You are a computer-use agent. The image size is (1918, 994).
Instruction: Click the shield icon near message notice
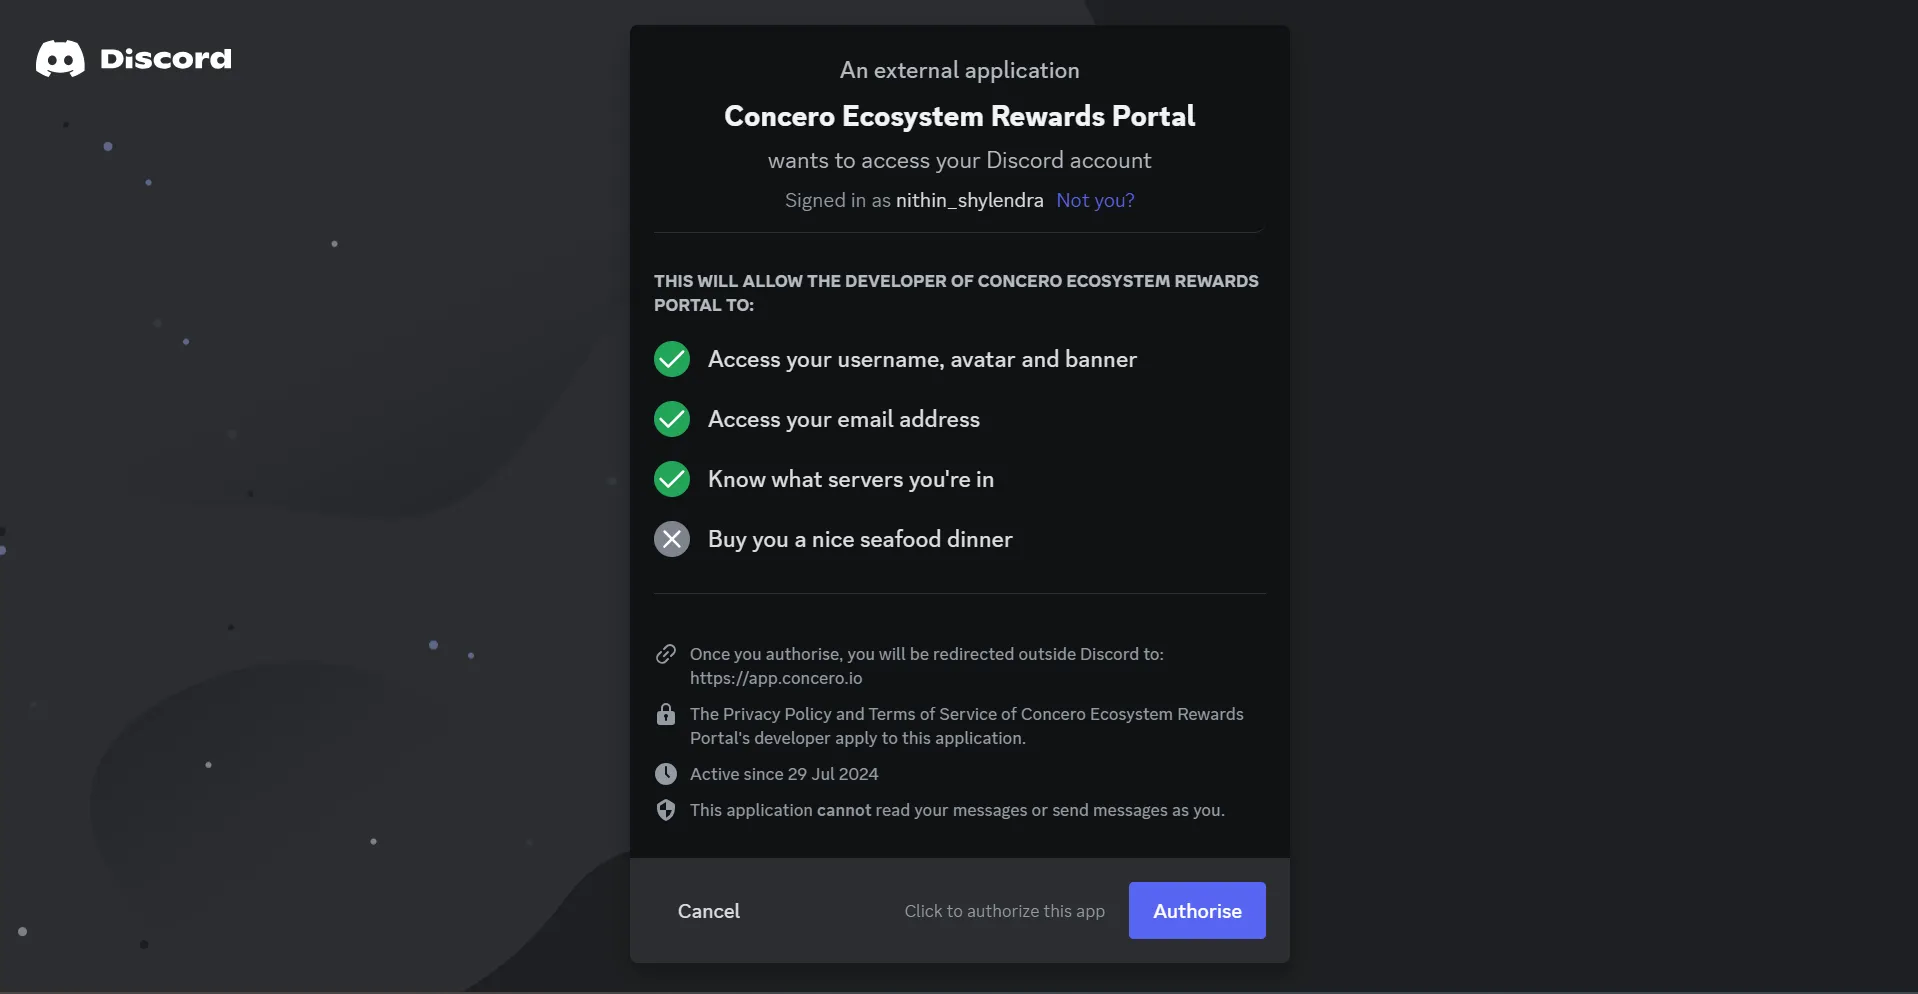click(666, 810)
